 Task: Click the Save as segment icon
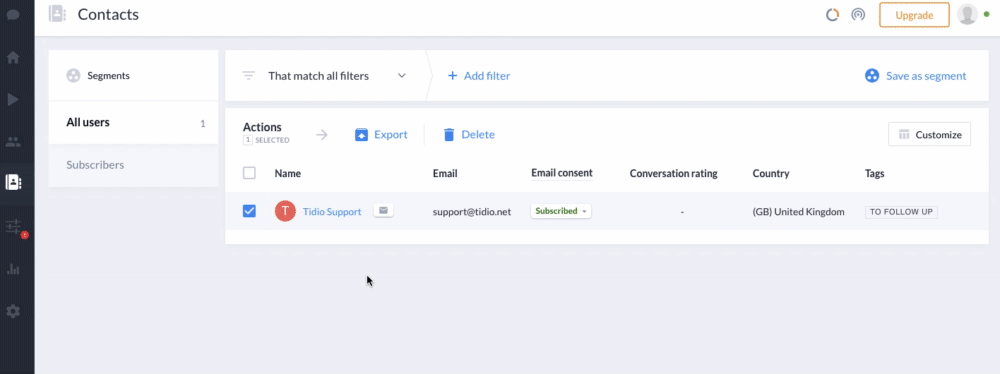point(872,76)
